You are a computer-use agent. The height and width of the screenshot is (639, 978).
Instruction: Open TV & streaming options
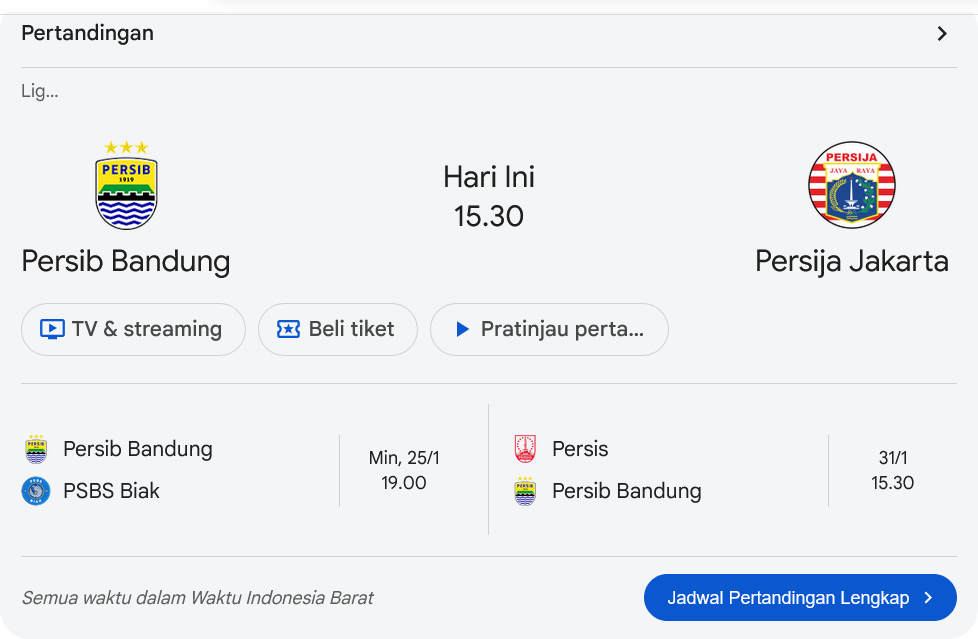click(x=133, y=329)
